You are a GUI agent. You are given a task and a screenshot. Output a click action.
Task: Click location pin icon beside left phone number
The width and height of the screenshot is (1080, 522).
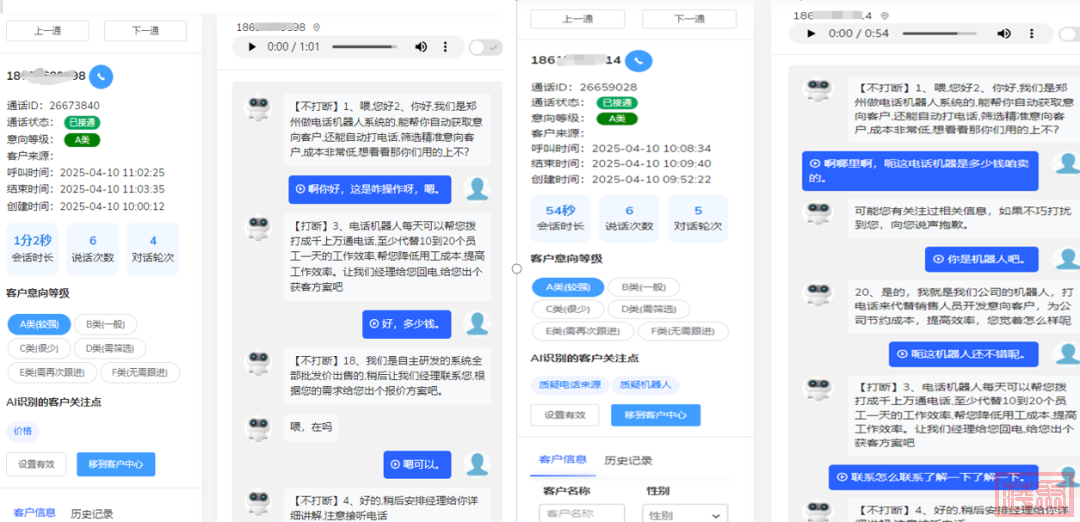317,27
